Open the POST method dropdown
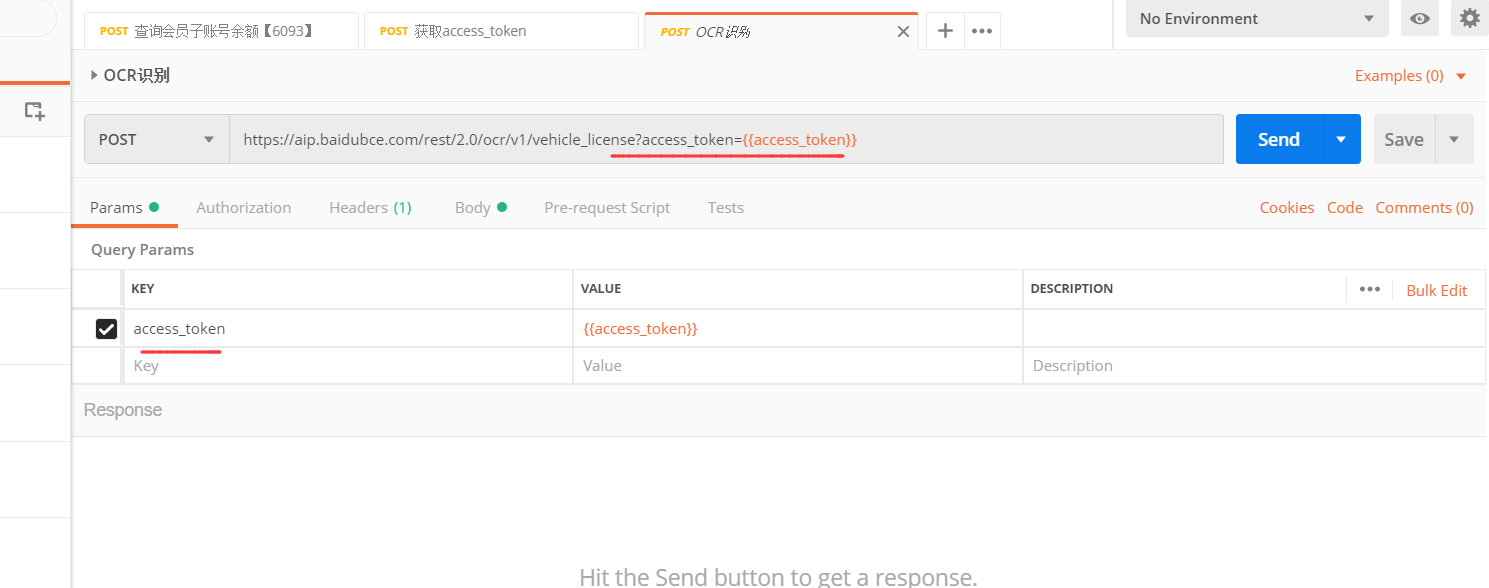 pyautogui.click(x=157, y=139)
